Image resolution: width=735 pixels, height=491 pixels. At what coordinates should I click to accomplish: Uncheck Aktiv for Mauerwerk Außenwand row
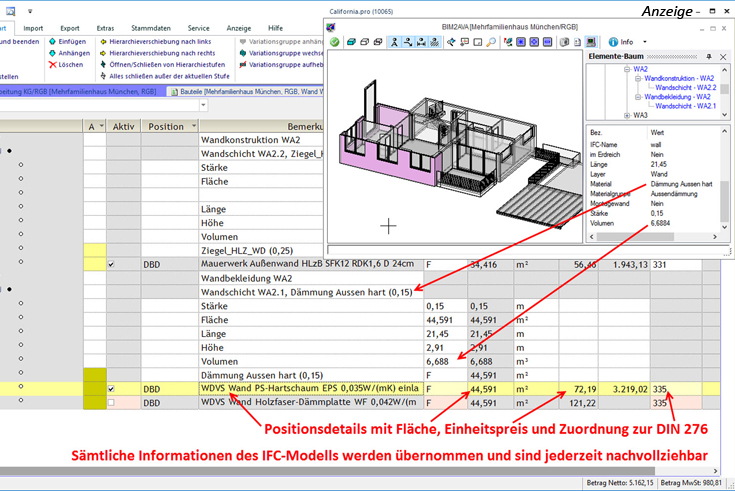click(x=111, y=264)
